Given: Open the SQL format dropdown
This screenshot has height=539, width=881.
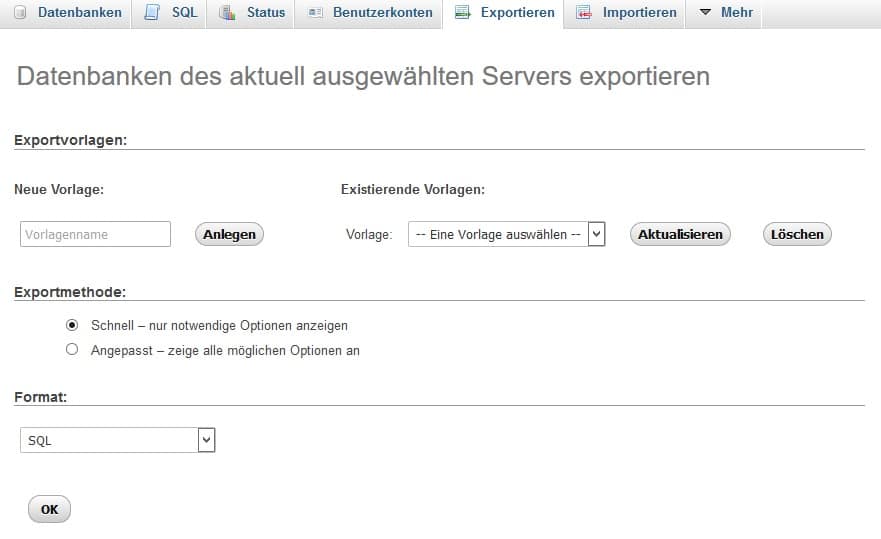Looking at the screenshot, I should click(117, 440).
